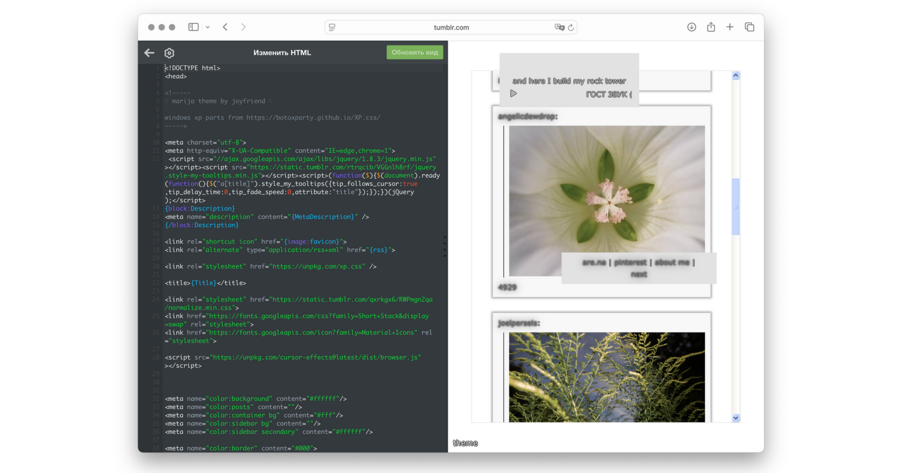The height and width of the screenshot is (473, 900).
Task: Play the audio in music player
Action: pos(514,94)
